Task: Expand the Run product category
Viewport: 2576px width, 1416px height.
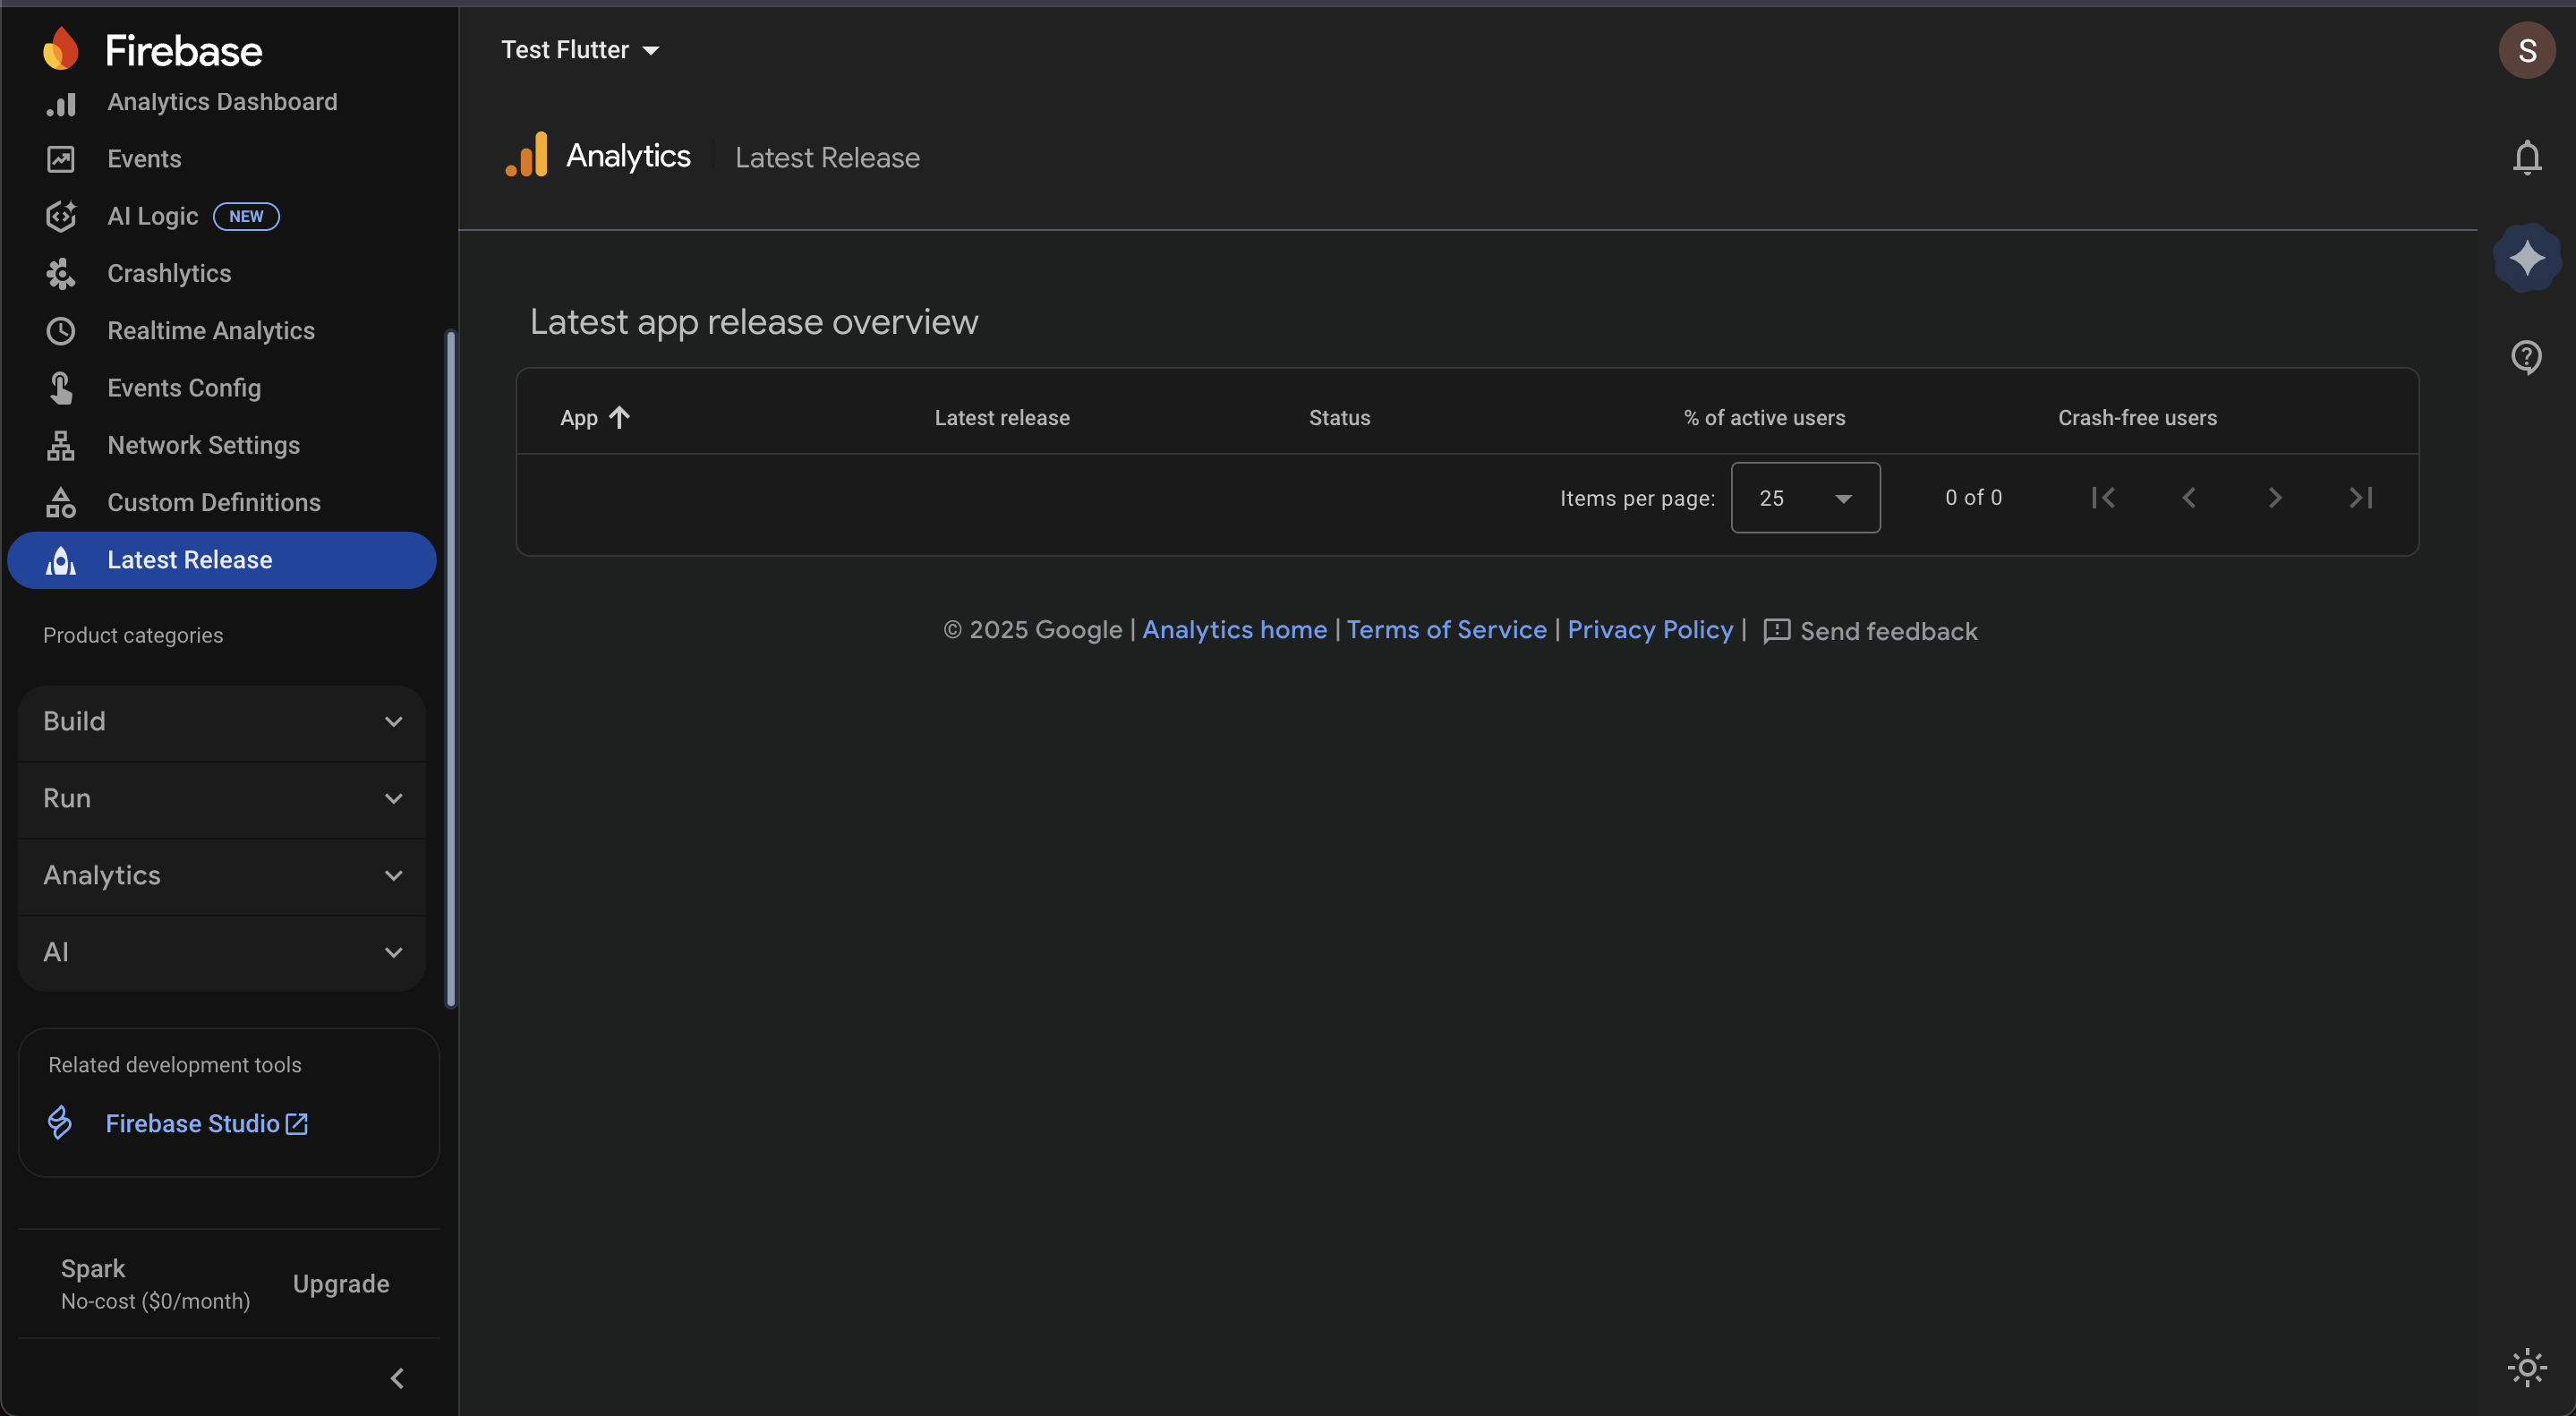Action: click(x=222, y=798)
